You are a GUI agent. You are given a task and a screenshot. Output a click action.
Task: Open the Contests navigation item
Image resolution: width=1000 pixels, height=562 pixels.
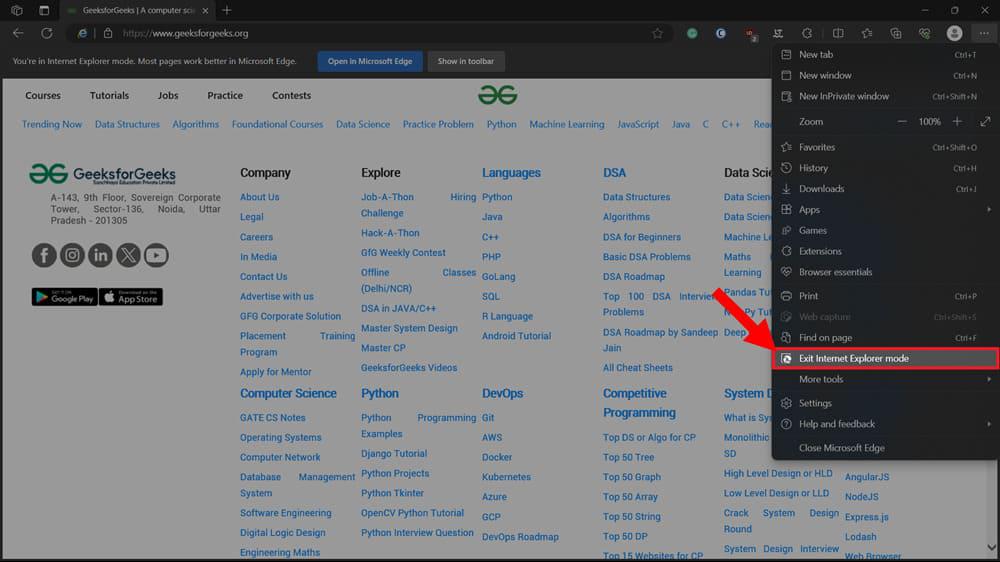pos(291,96)
